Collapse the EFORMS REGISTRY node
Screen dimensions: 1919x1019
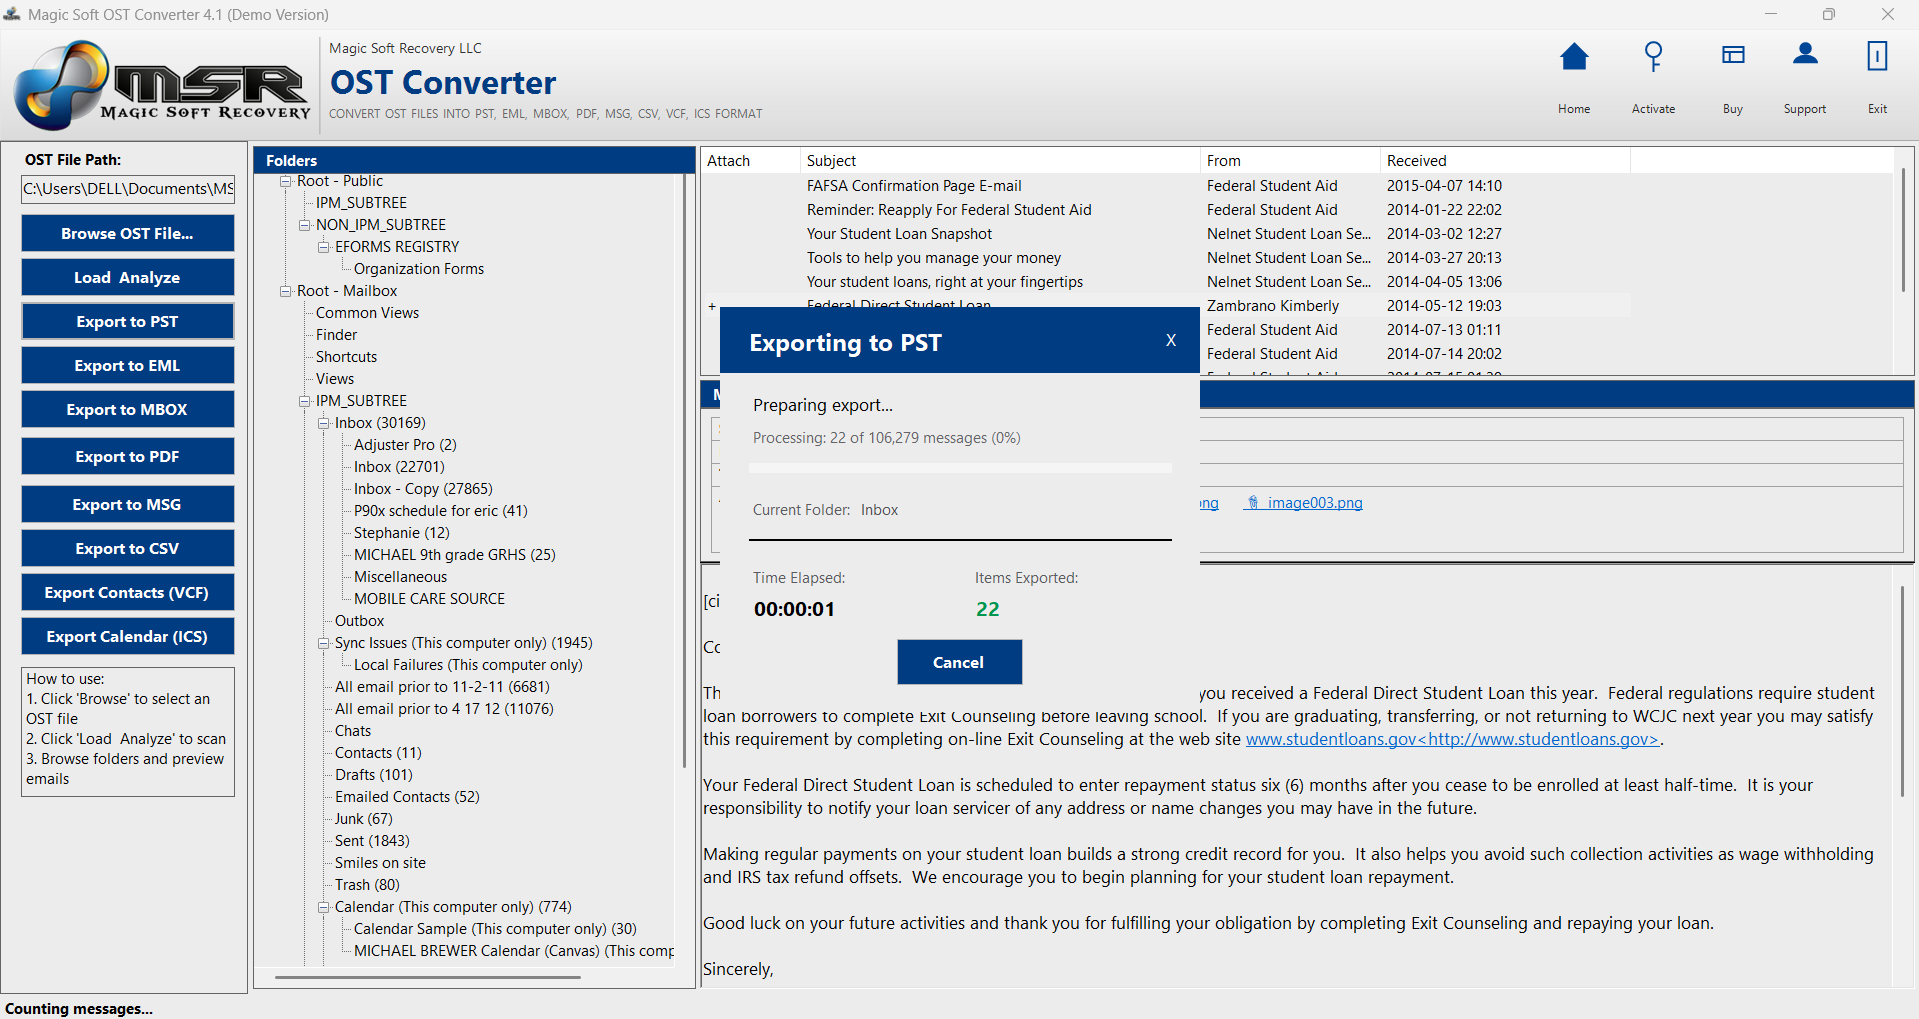coord(323,247)
